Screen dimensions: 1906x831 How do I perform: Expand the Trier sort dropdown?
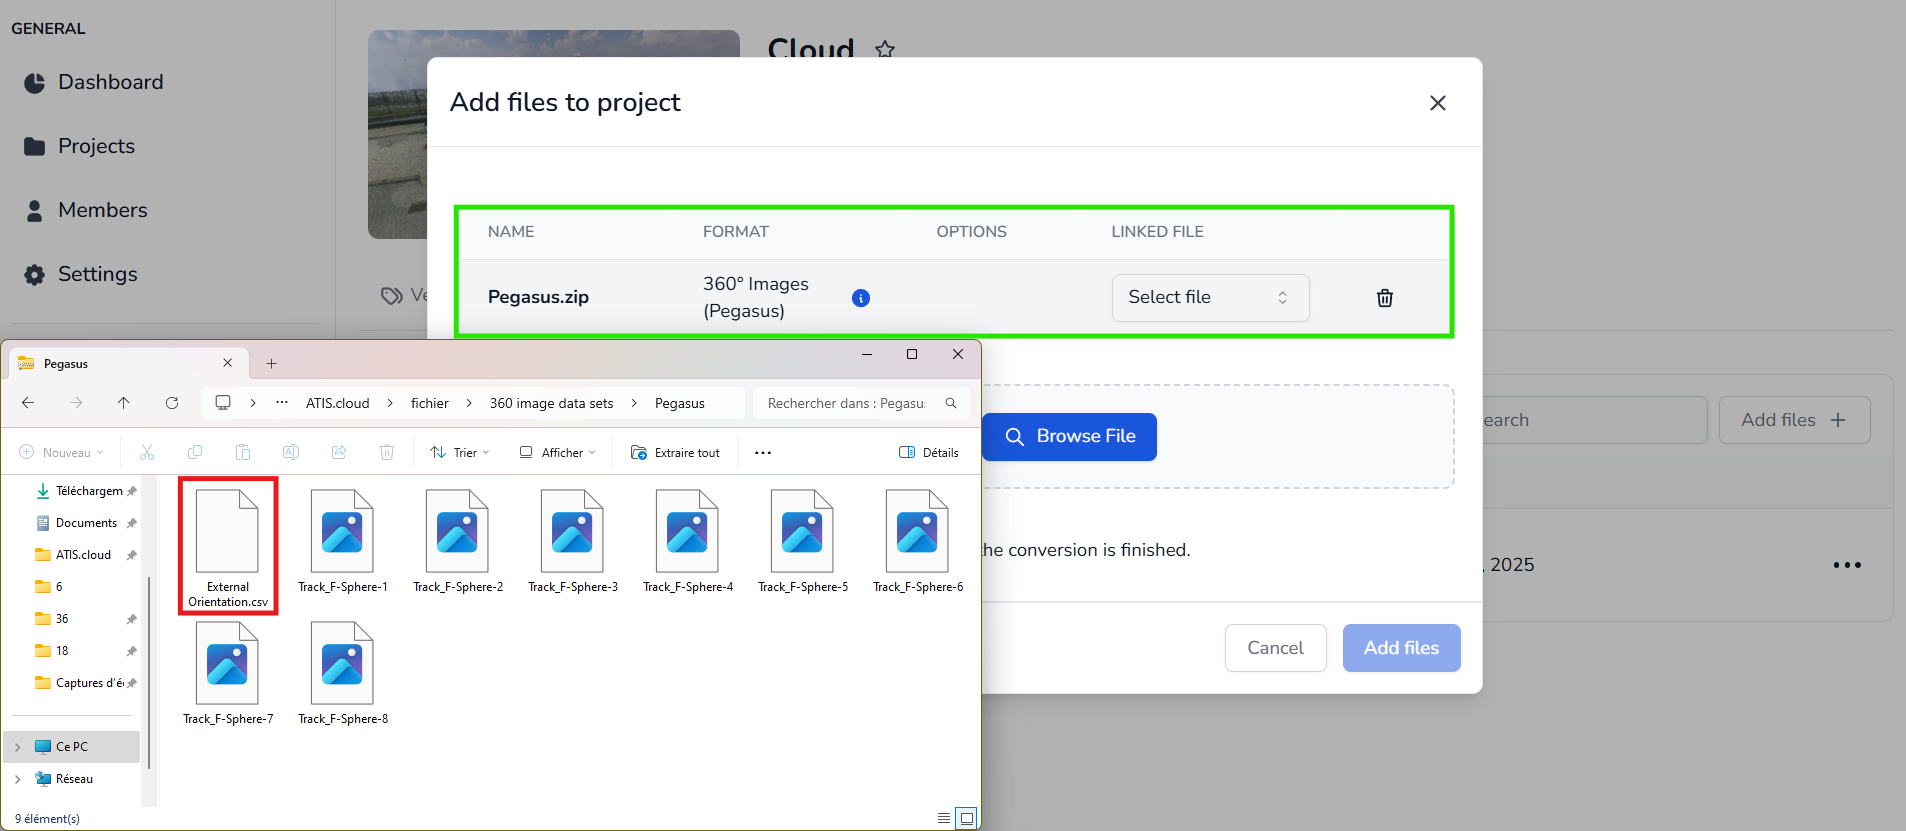click(460, 453)
